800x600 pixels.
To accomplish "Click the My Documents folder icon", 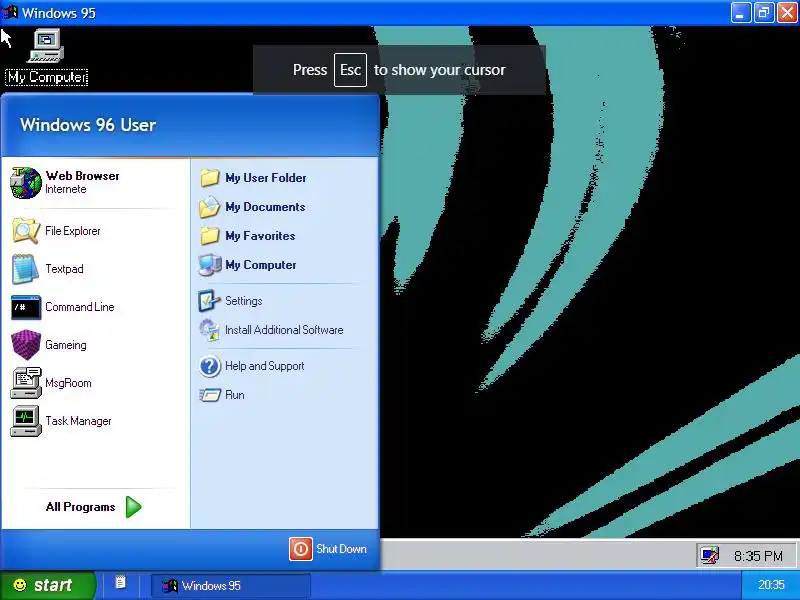I will tap(209, 207).
